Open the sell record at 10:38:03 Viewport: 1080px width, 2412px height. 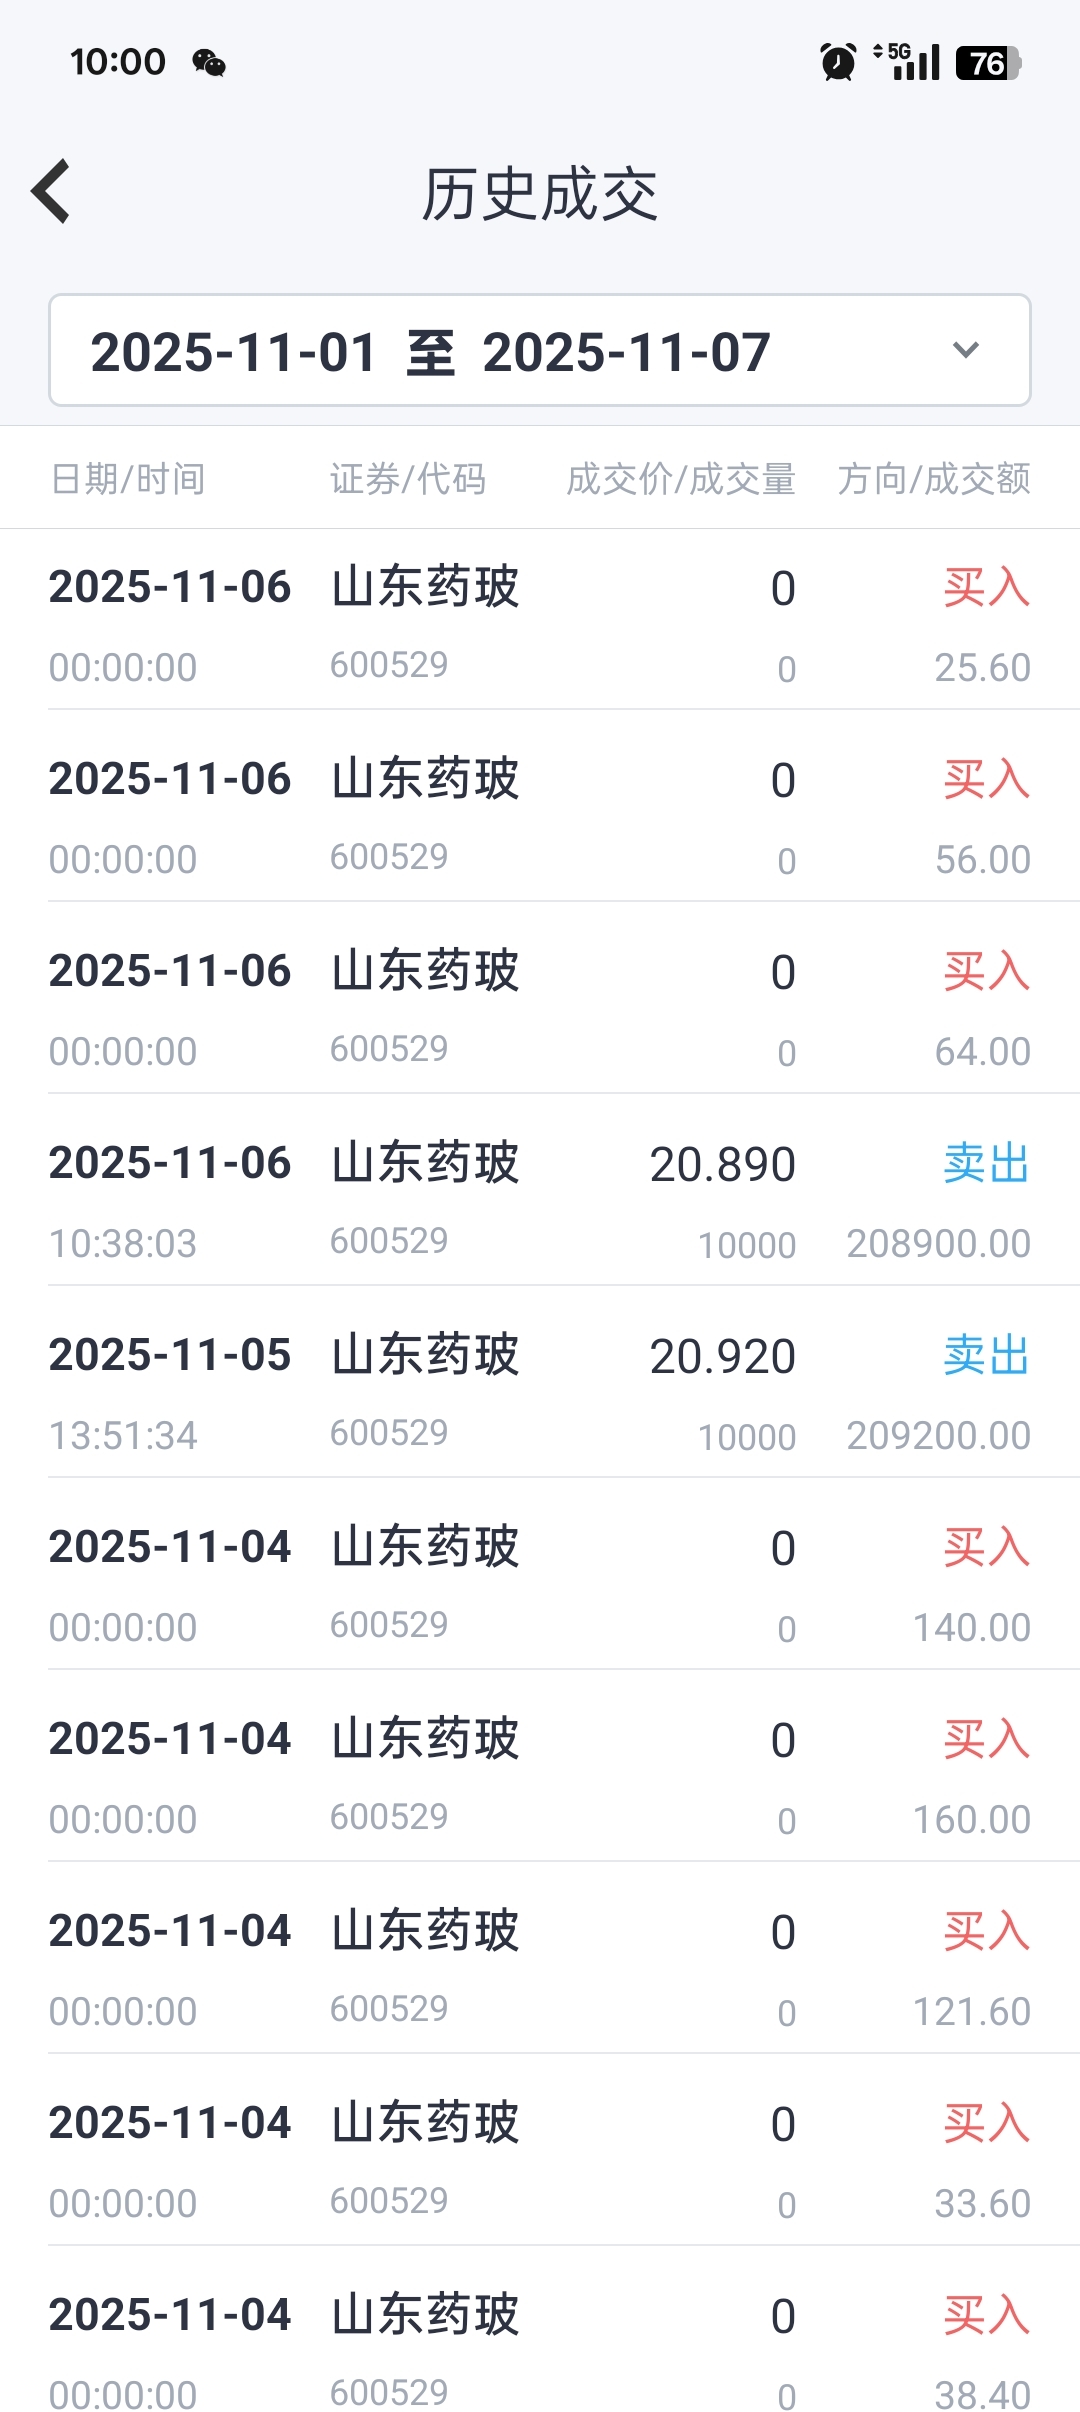coord(540,1201)
